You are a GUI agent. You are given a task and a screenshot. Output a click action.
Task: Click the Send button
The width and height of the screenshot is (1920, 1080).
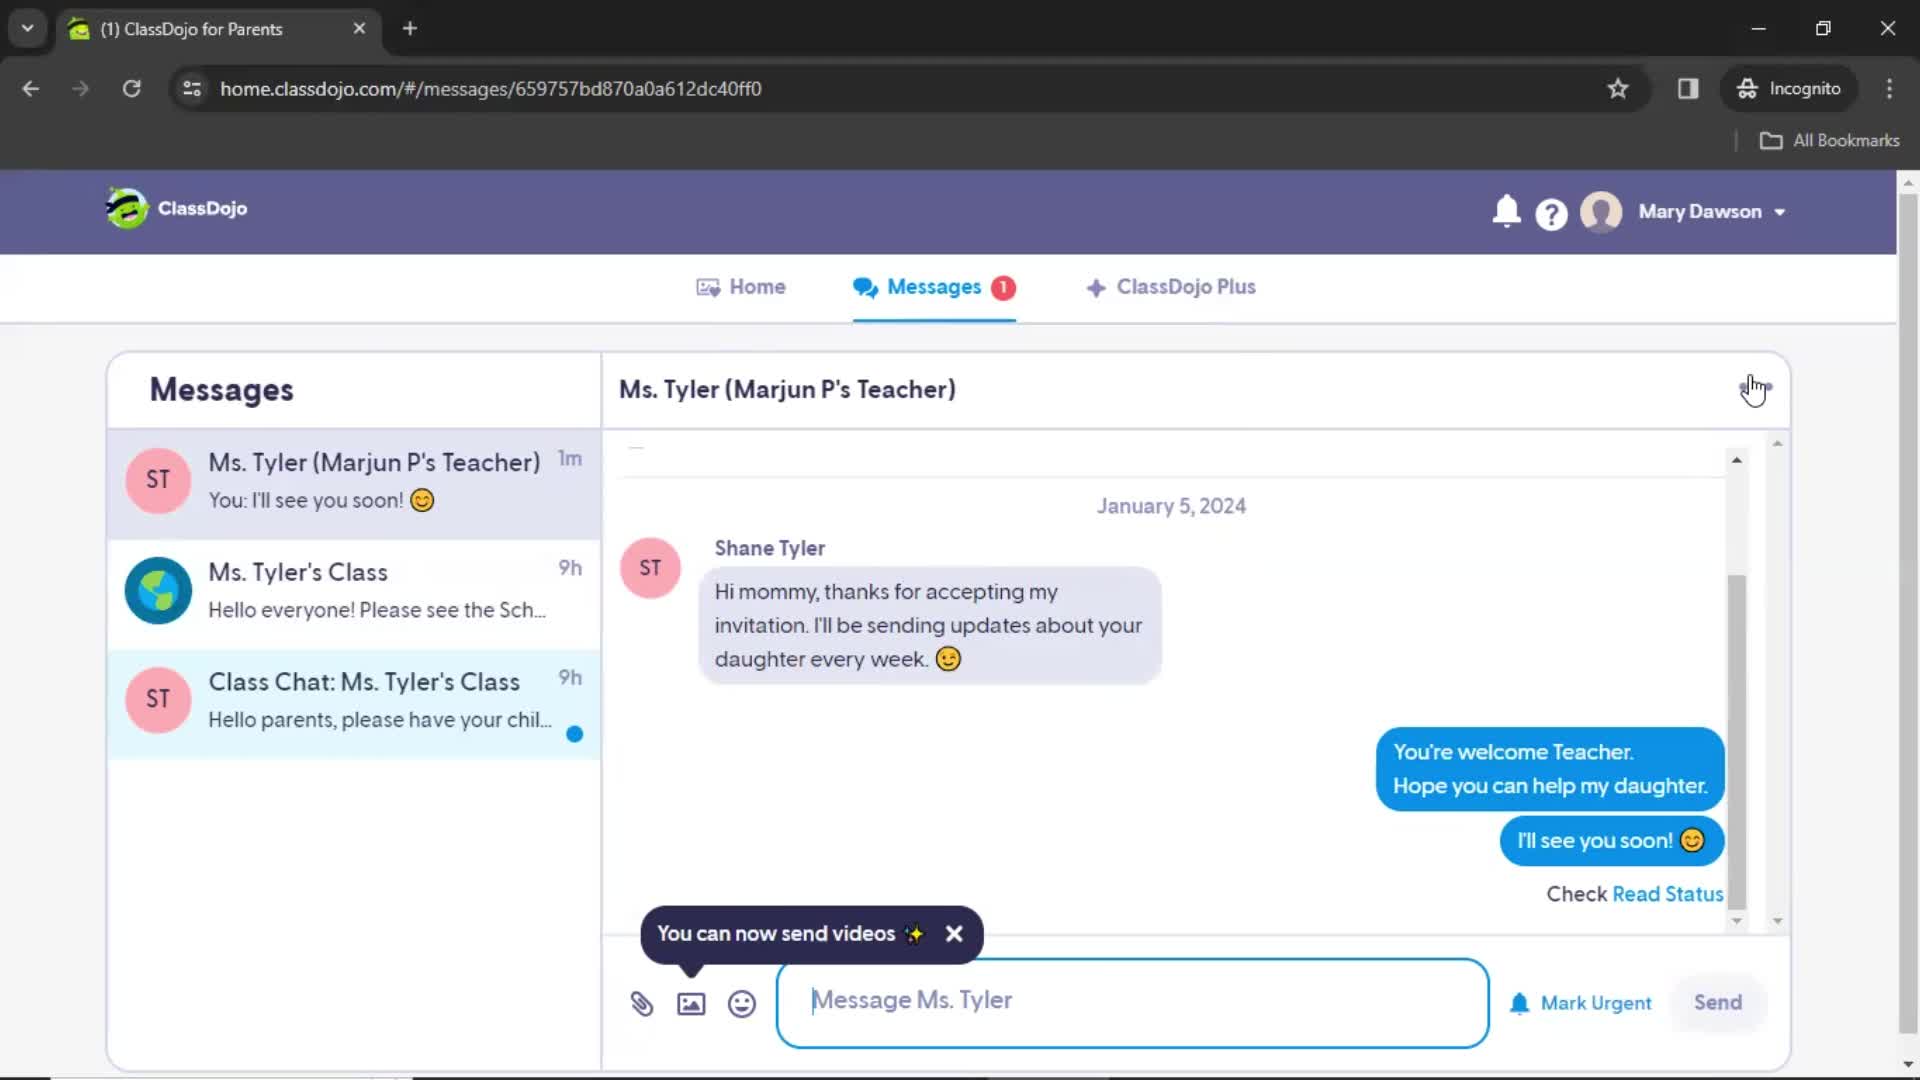click(1717, 1003)
